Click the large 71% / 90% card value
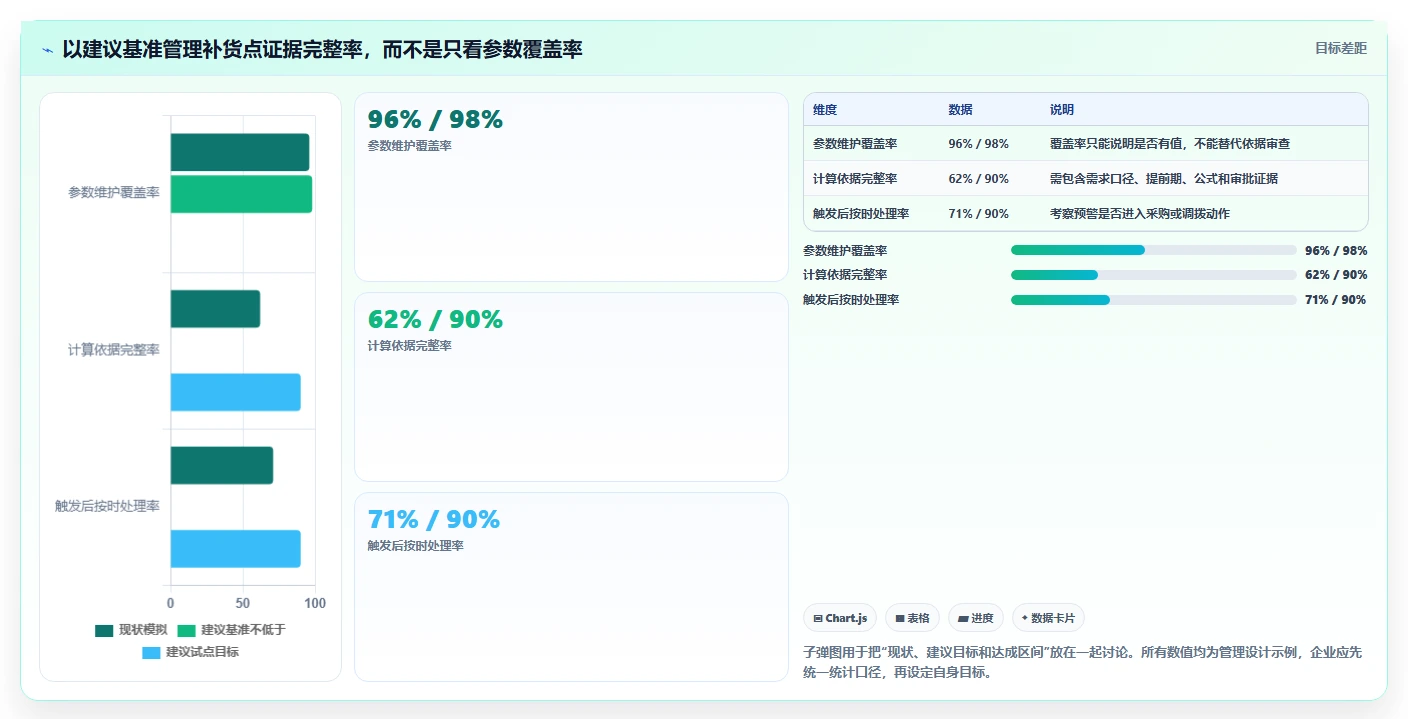 coord(433,520)
